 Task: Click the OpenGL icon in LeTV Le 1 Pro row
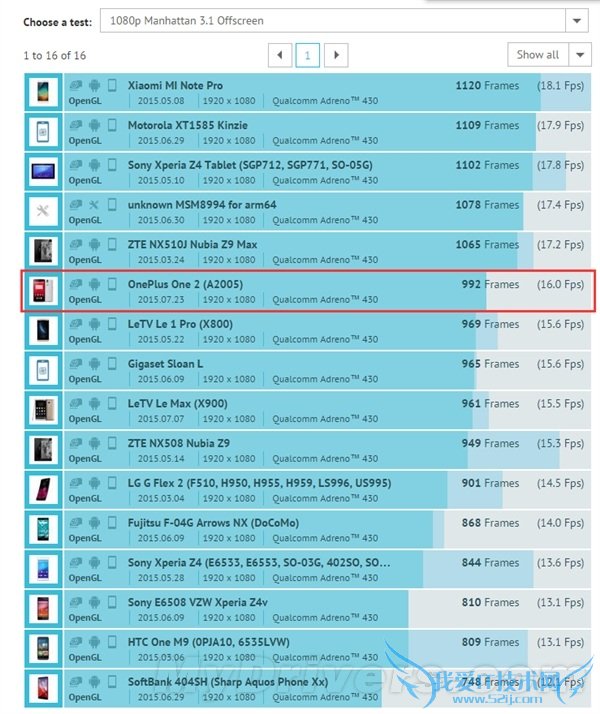coord(76,324)
